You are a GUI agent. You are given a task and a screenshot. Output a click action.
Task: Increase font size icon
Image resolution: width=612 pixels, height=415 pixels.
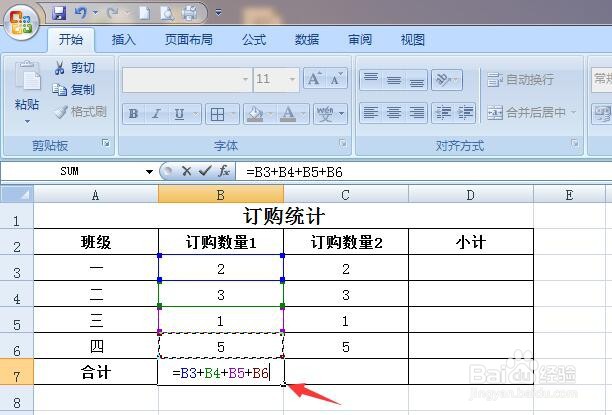(x=314, y=79)
